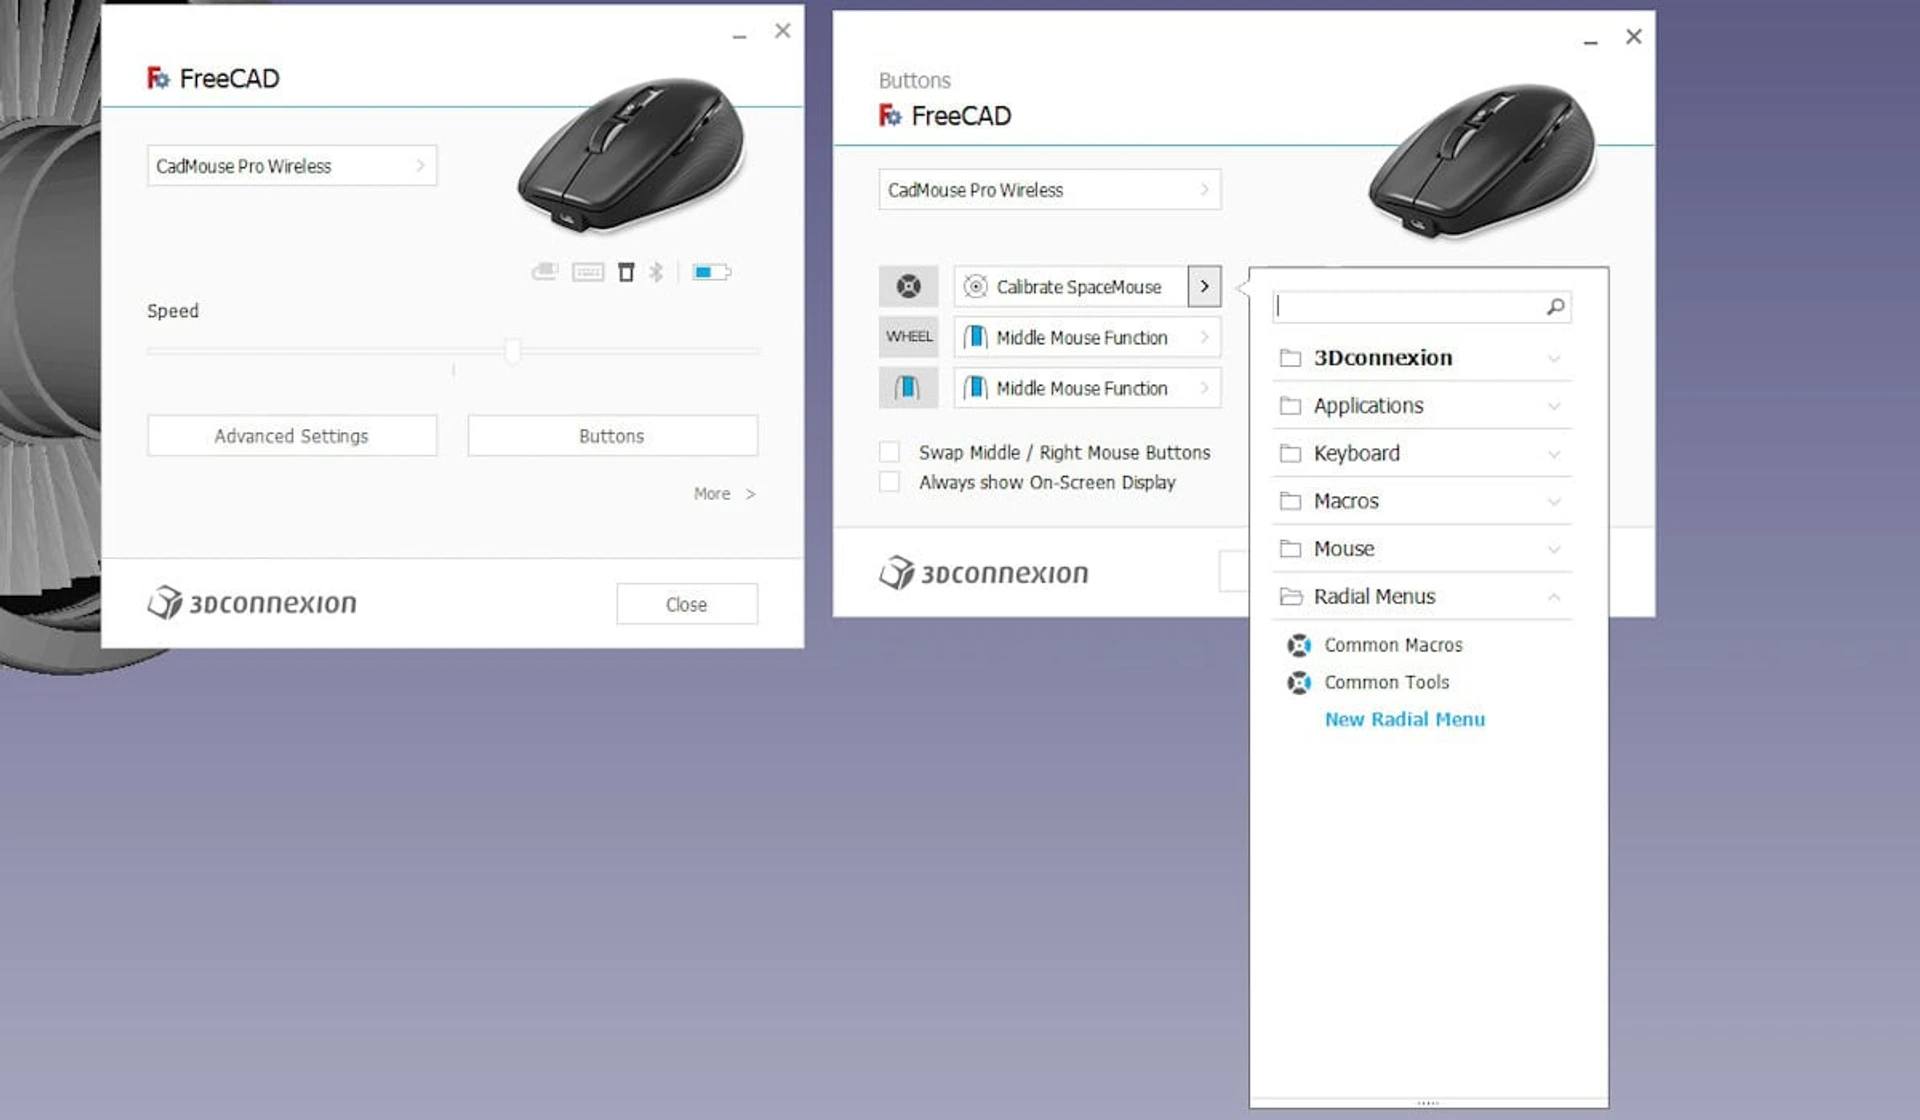Click the arrow next to Calibrate SpaceMouse

[1204, 287]
